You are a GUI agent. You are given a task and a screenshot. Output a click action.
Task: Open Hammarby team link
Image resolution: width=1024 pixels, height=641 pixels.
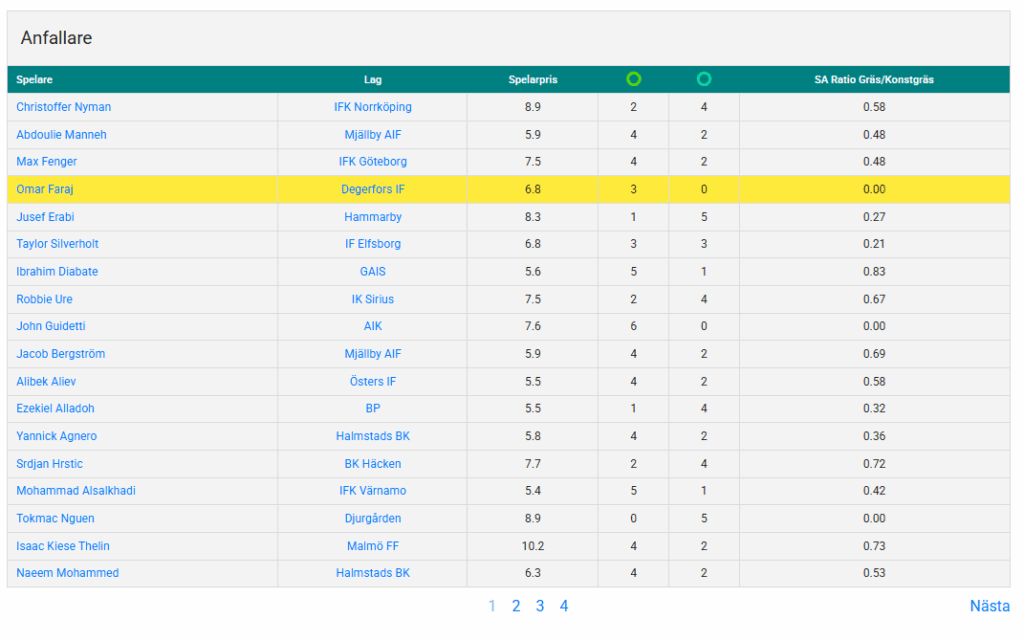pos(373,217)
